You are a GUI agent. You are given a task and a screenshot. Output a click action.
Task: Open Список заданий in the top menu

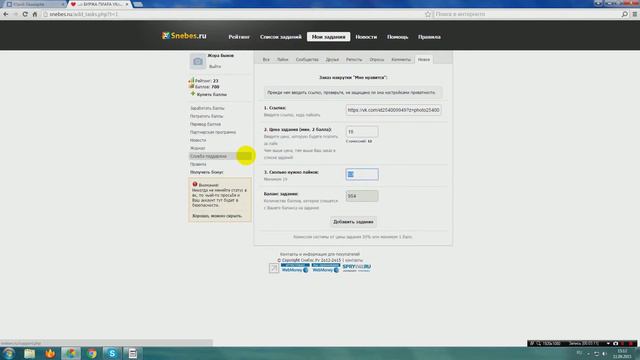[280, 37]
